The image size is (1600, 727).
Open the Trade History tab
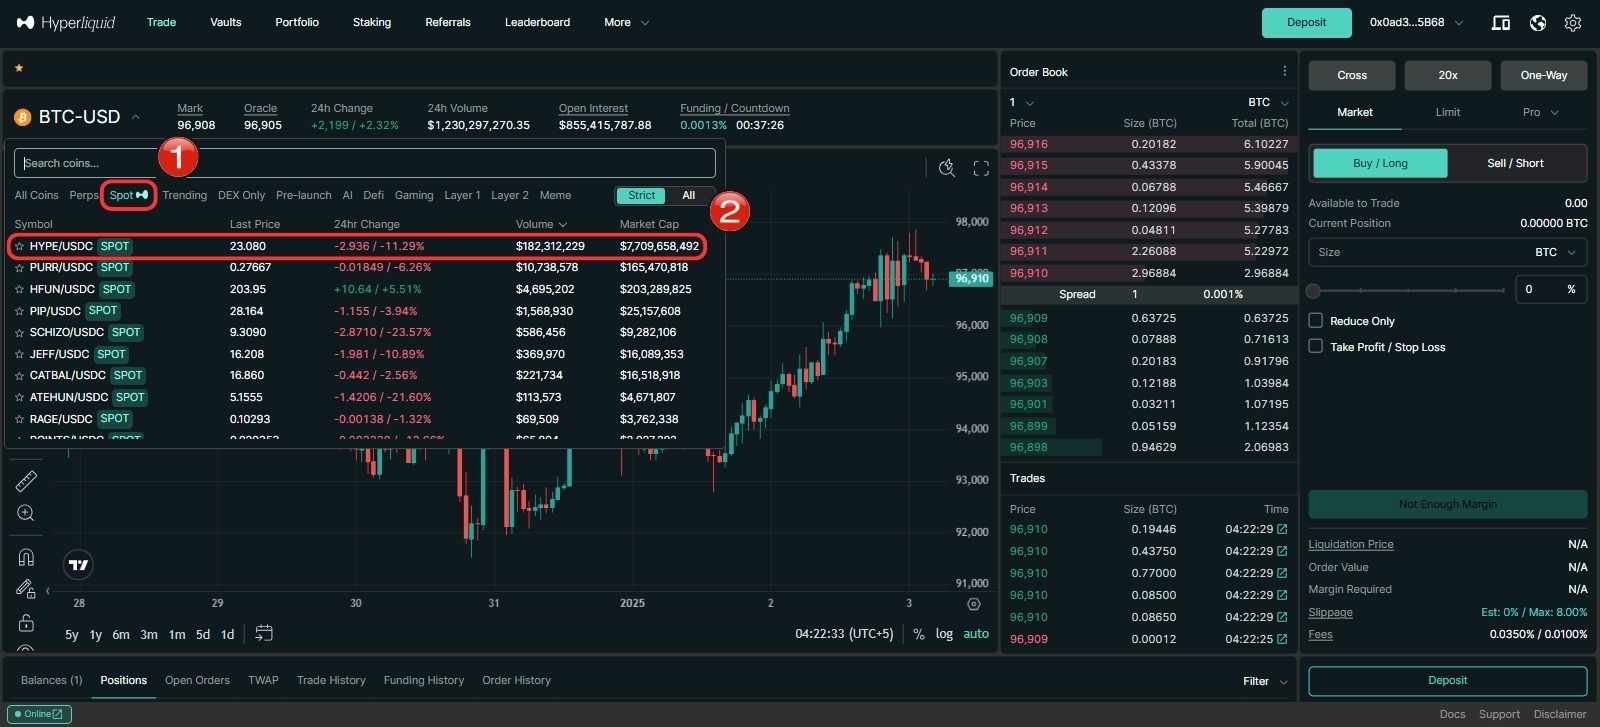pos(331,680)
